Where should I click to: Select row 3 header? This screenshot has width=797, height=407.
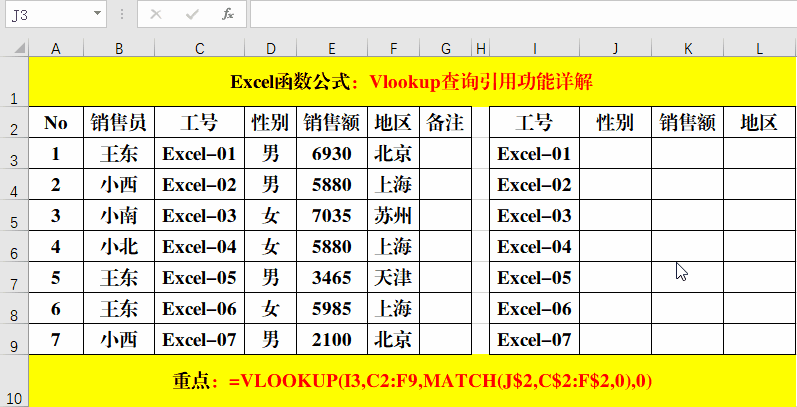(14, 153)
